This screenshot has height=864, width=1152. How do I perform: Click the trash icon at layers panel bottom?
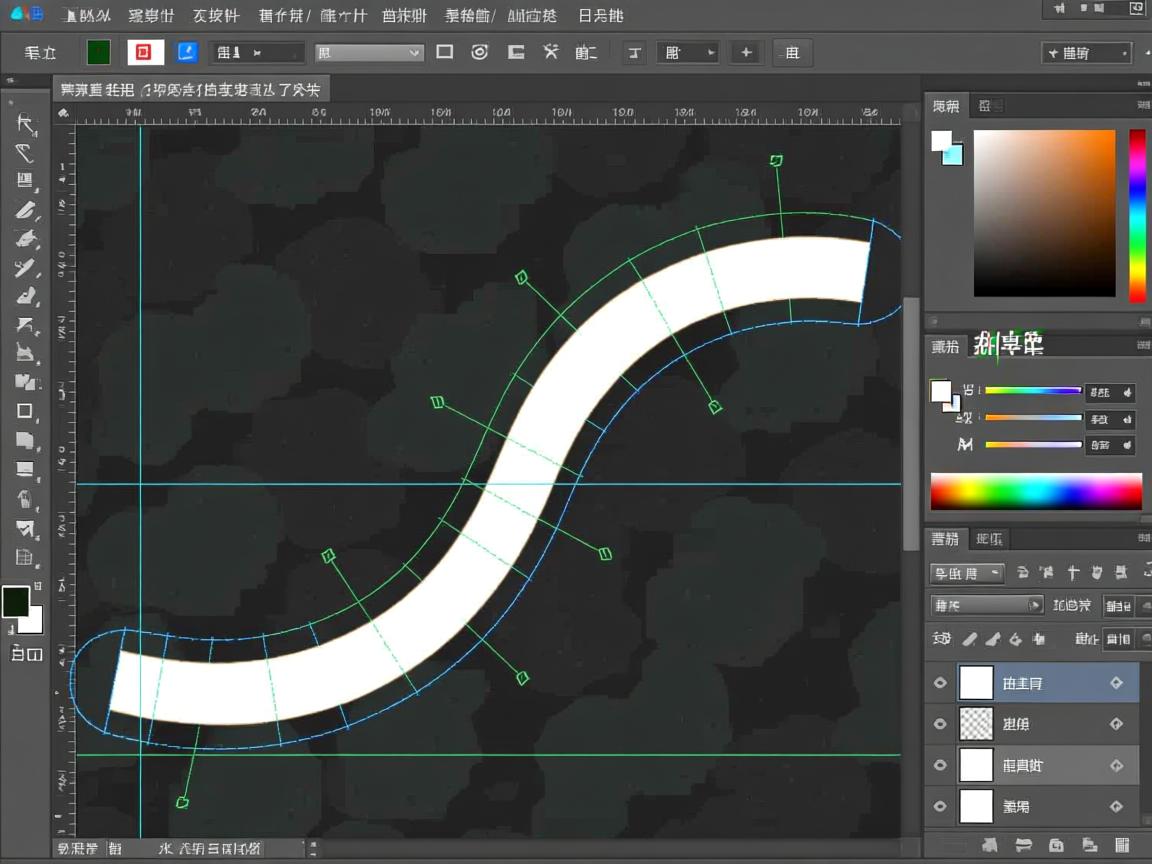click(x=1121, y=845)
